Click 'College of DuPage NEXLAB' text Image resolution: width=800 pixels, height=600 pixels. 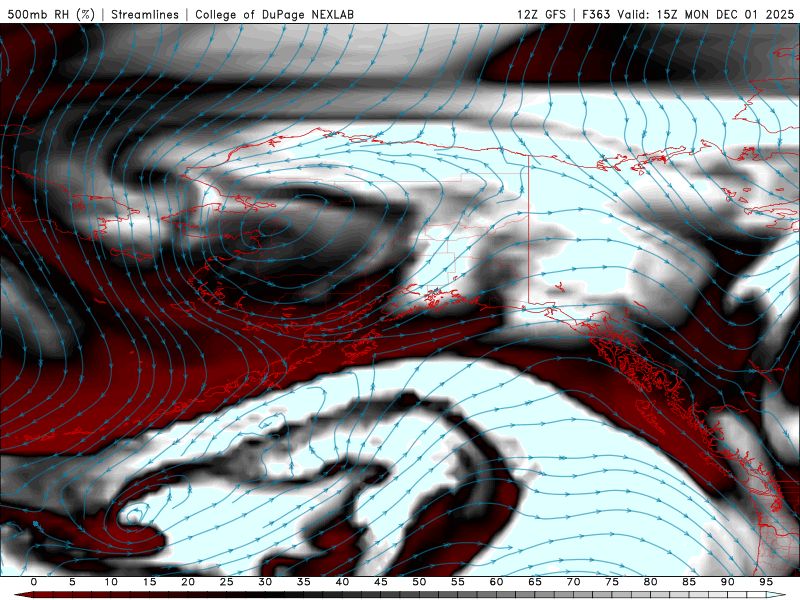274,14
